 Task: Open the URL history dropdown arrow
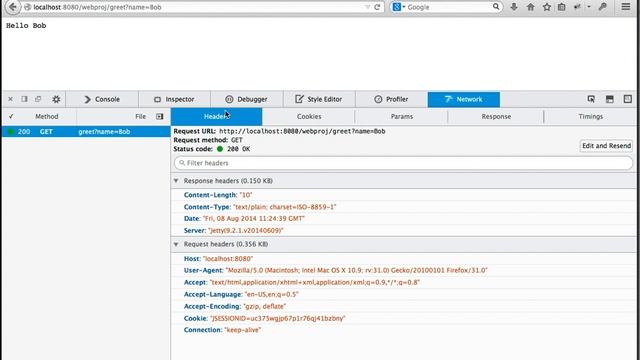coord(367,7)
